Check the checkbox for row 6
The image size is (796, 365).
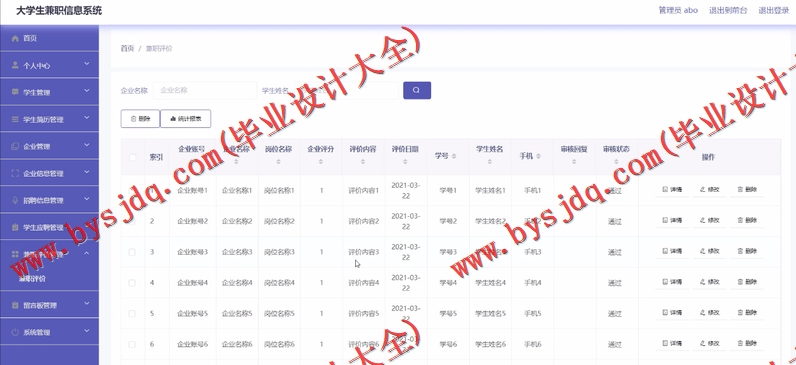132,344
